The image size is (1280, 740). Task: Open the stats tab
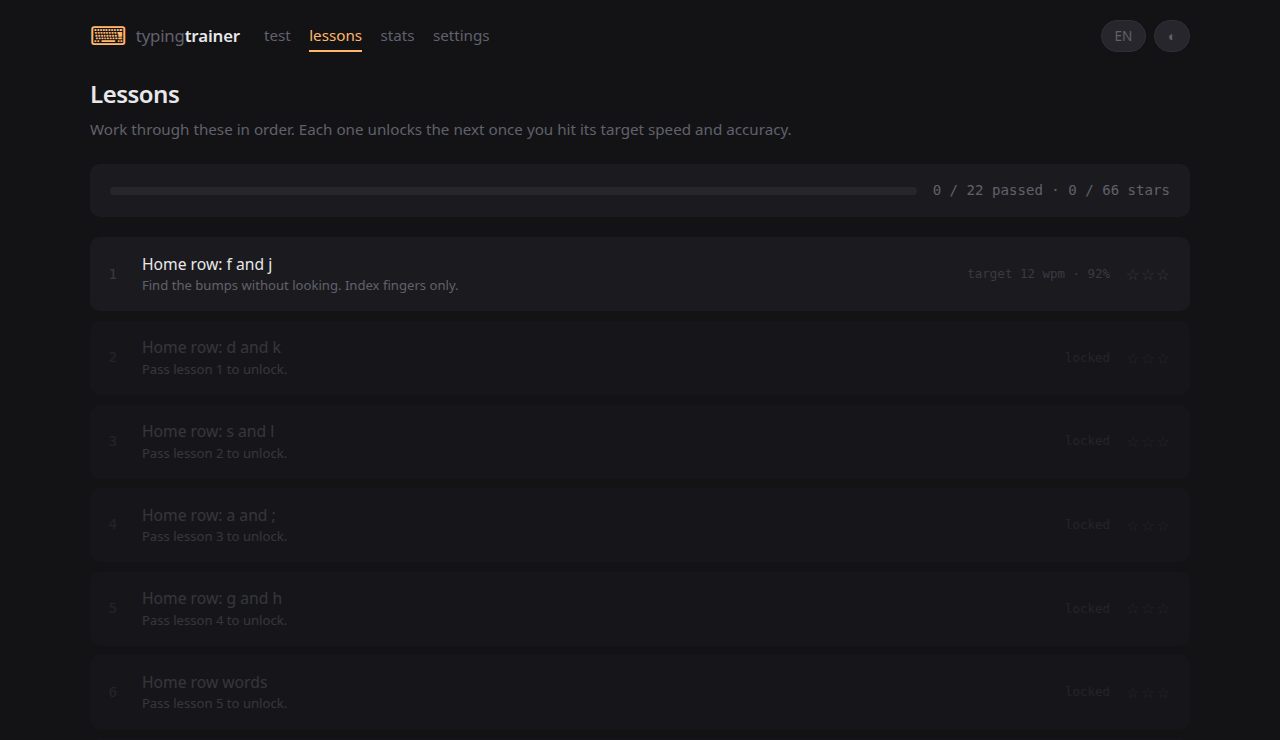(x=397, y=36)
